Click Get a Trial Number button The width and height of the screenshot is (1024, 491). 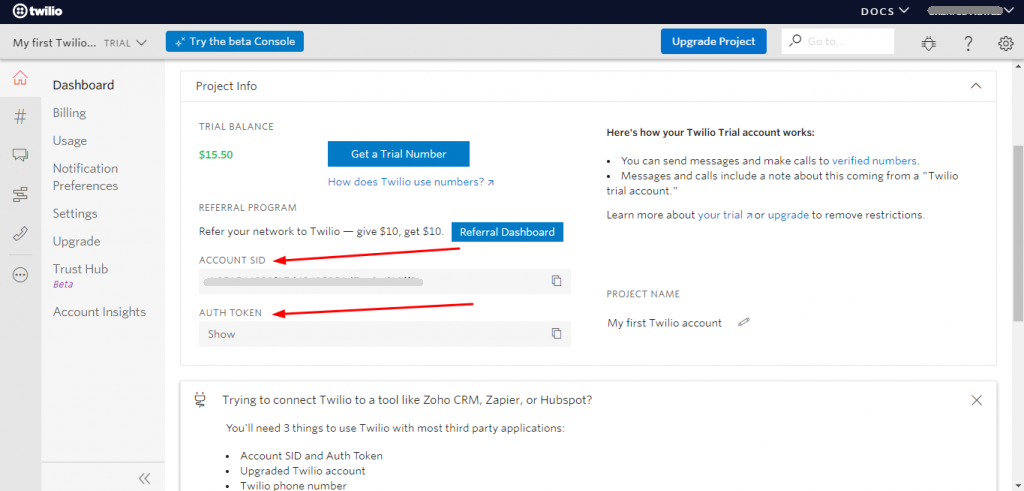tap(398, 154)
